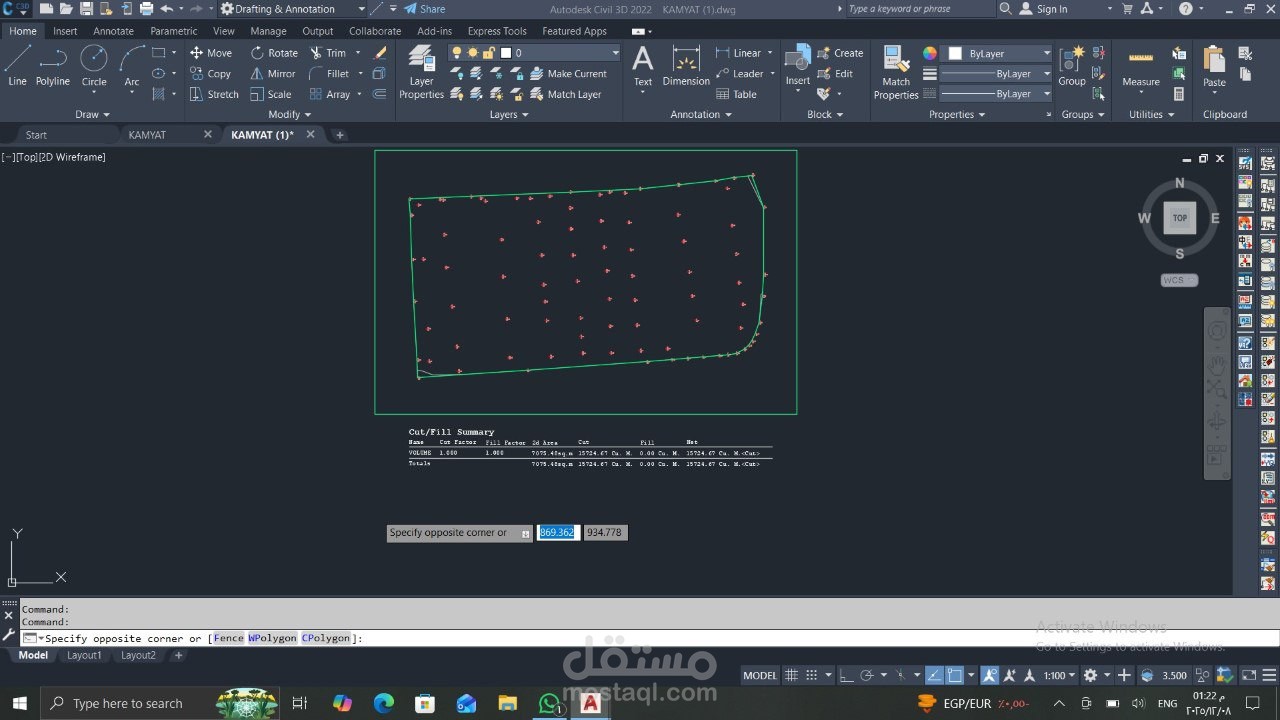Click the Paste clipboard button
This screenshot has width=1280, height=720.
(x=1214, y=66)
